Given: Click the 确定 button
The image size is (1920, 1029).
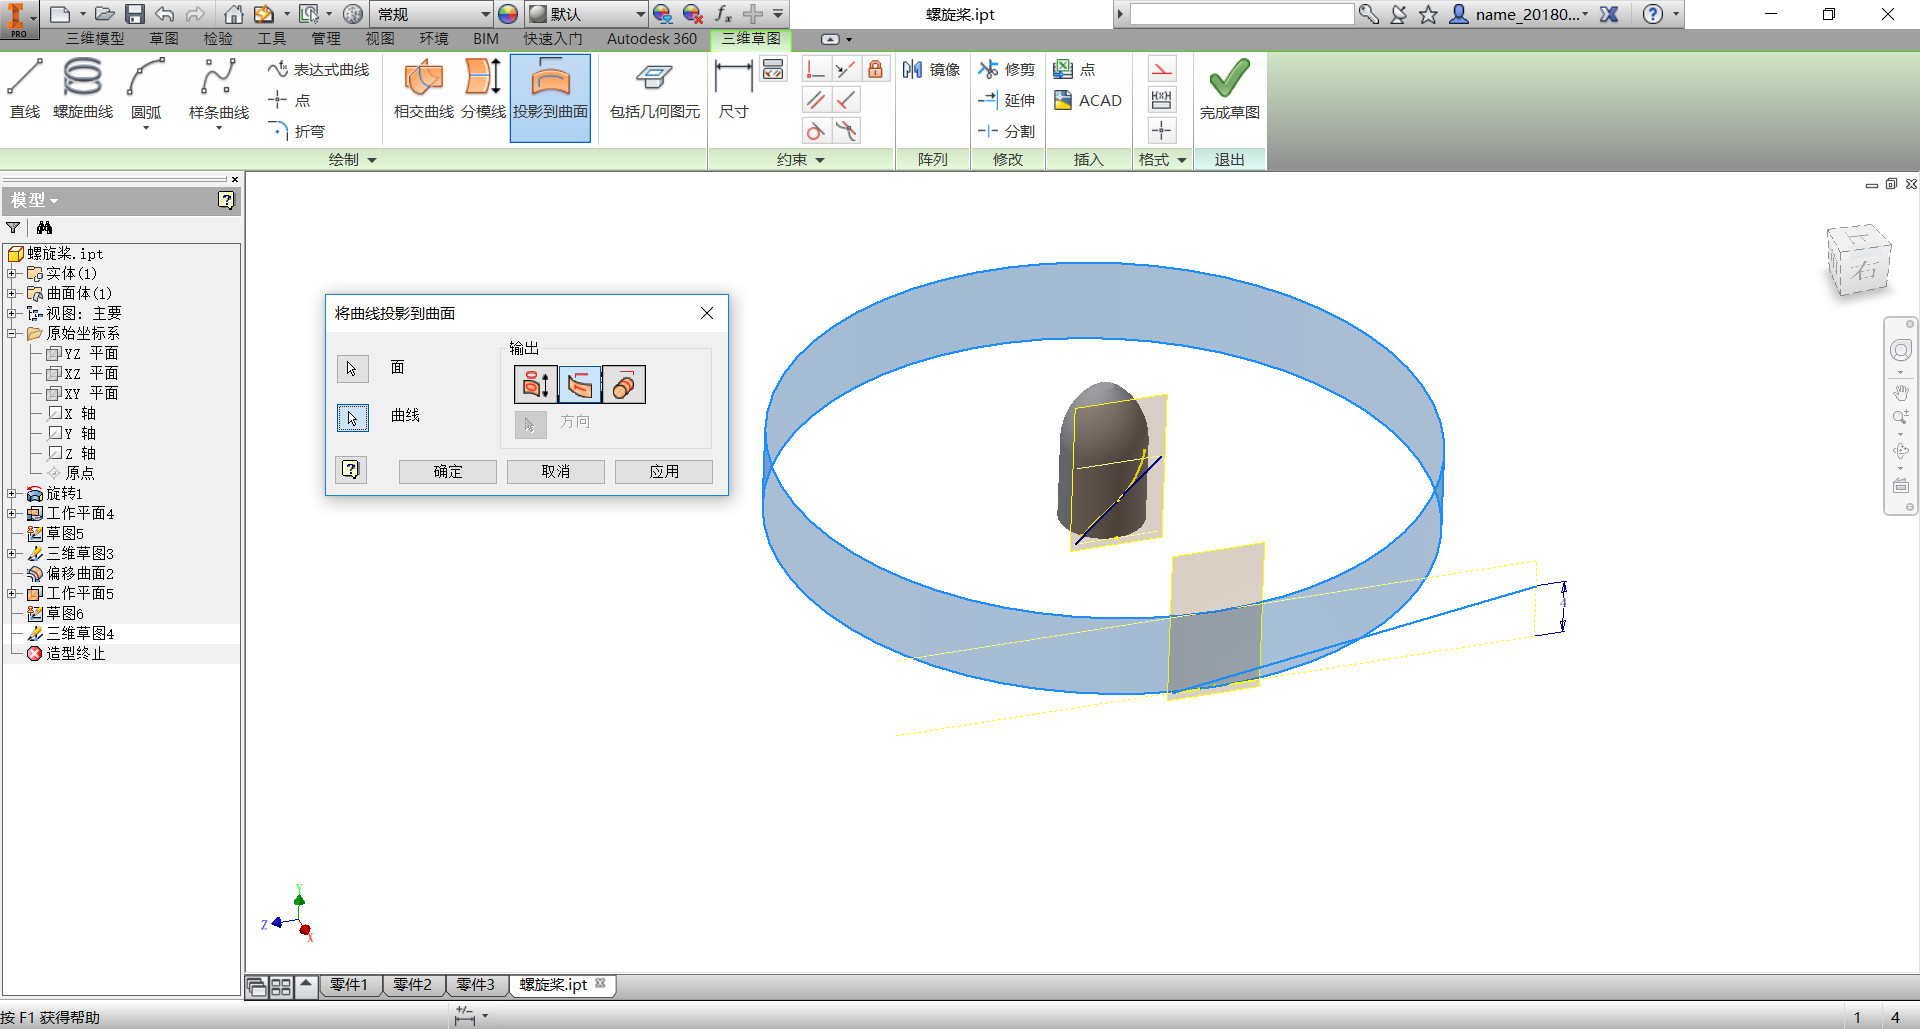Looking at the screenshot, I should [x=448, y=471].
